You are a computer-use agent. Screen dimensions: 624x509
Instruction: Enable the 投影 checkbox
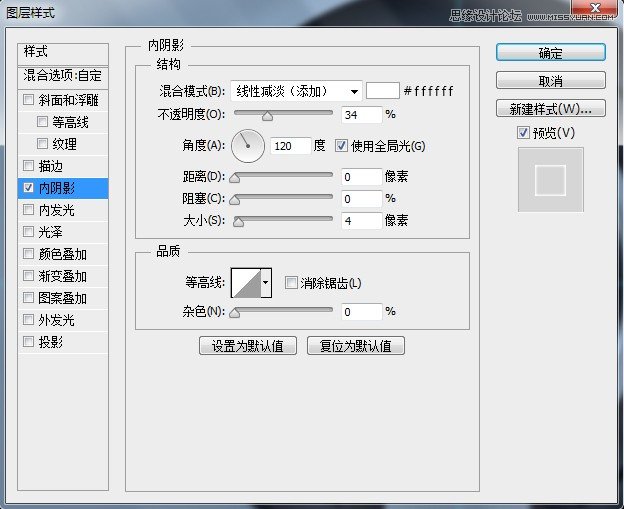point(28,341)
